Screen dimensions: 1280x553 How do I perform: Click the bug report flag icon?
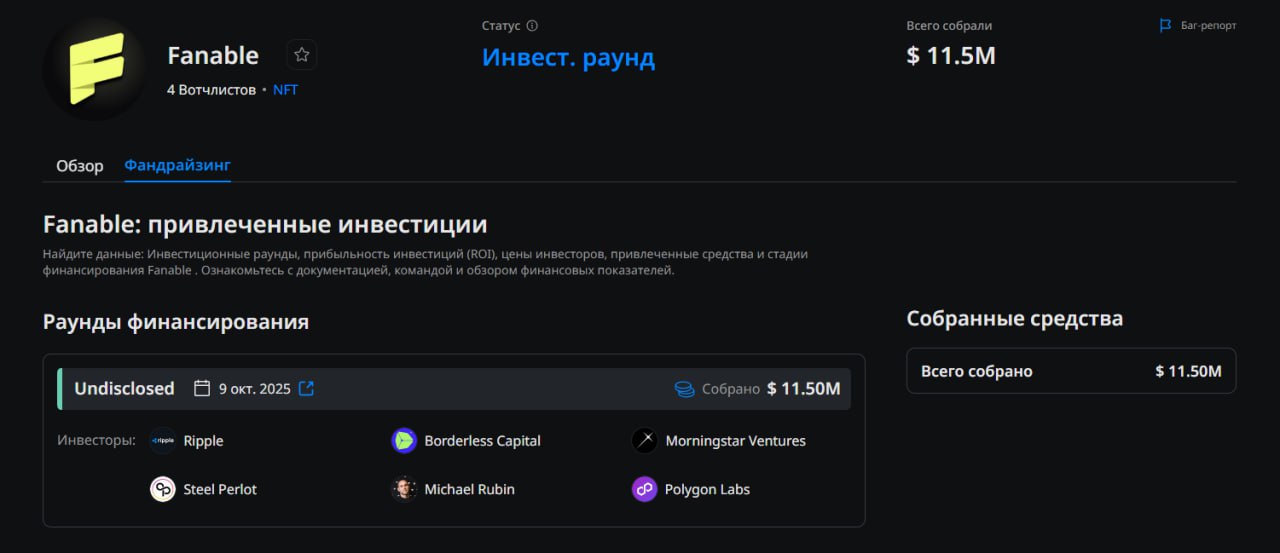tap(1165, 25)
